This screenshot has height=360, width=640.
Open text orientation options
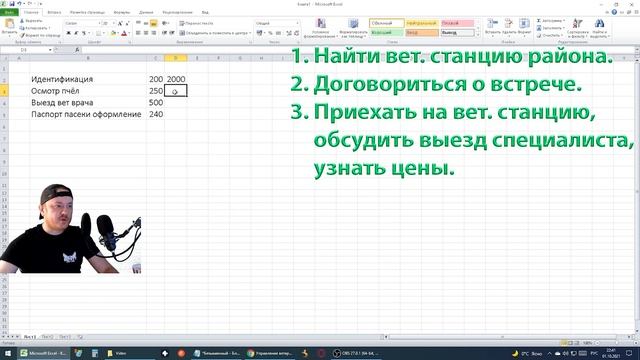pos(165,23)
